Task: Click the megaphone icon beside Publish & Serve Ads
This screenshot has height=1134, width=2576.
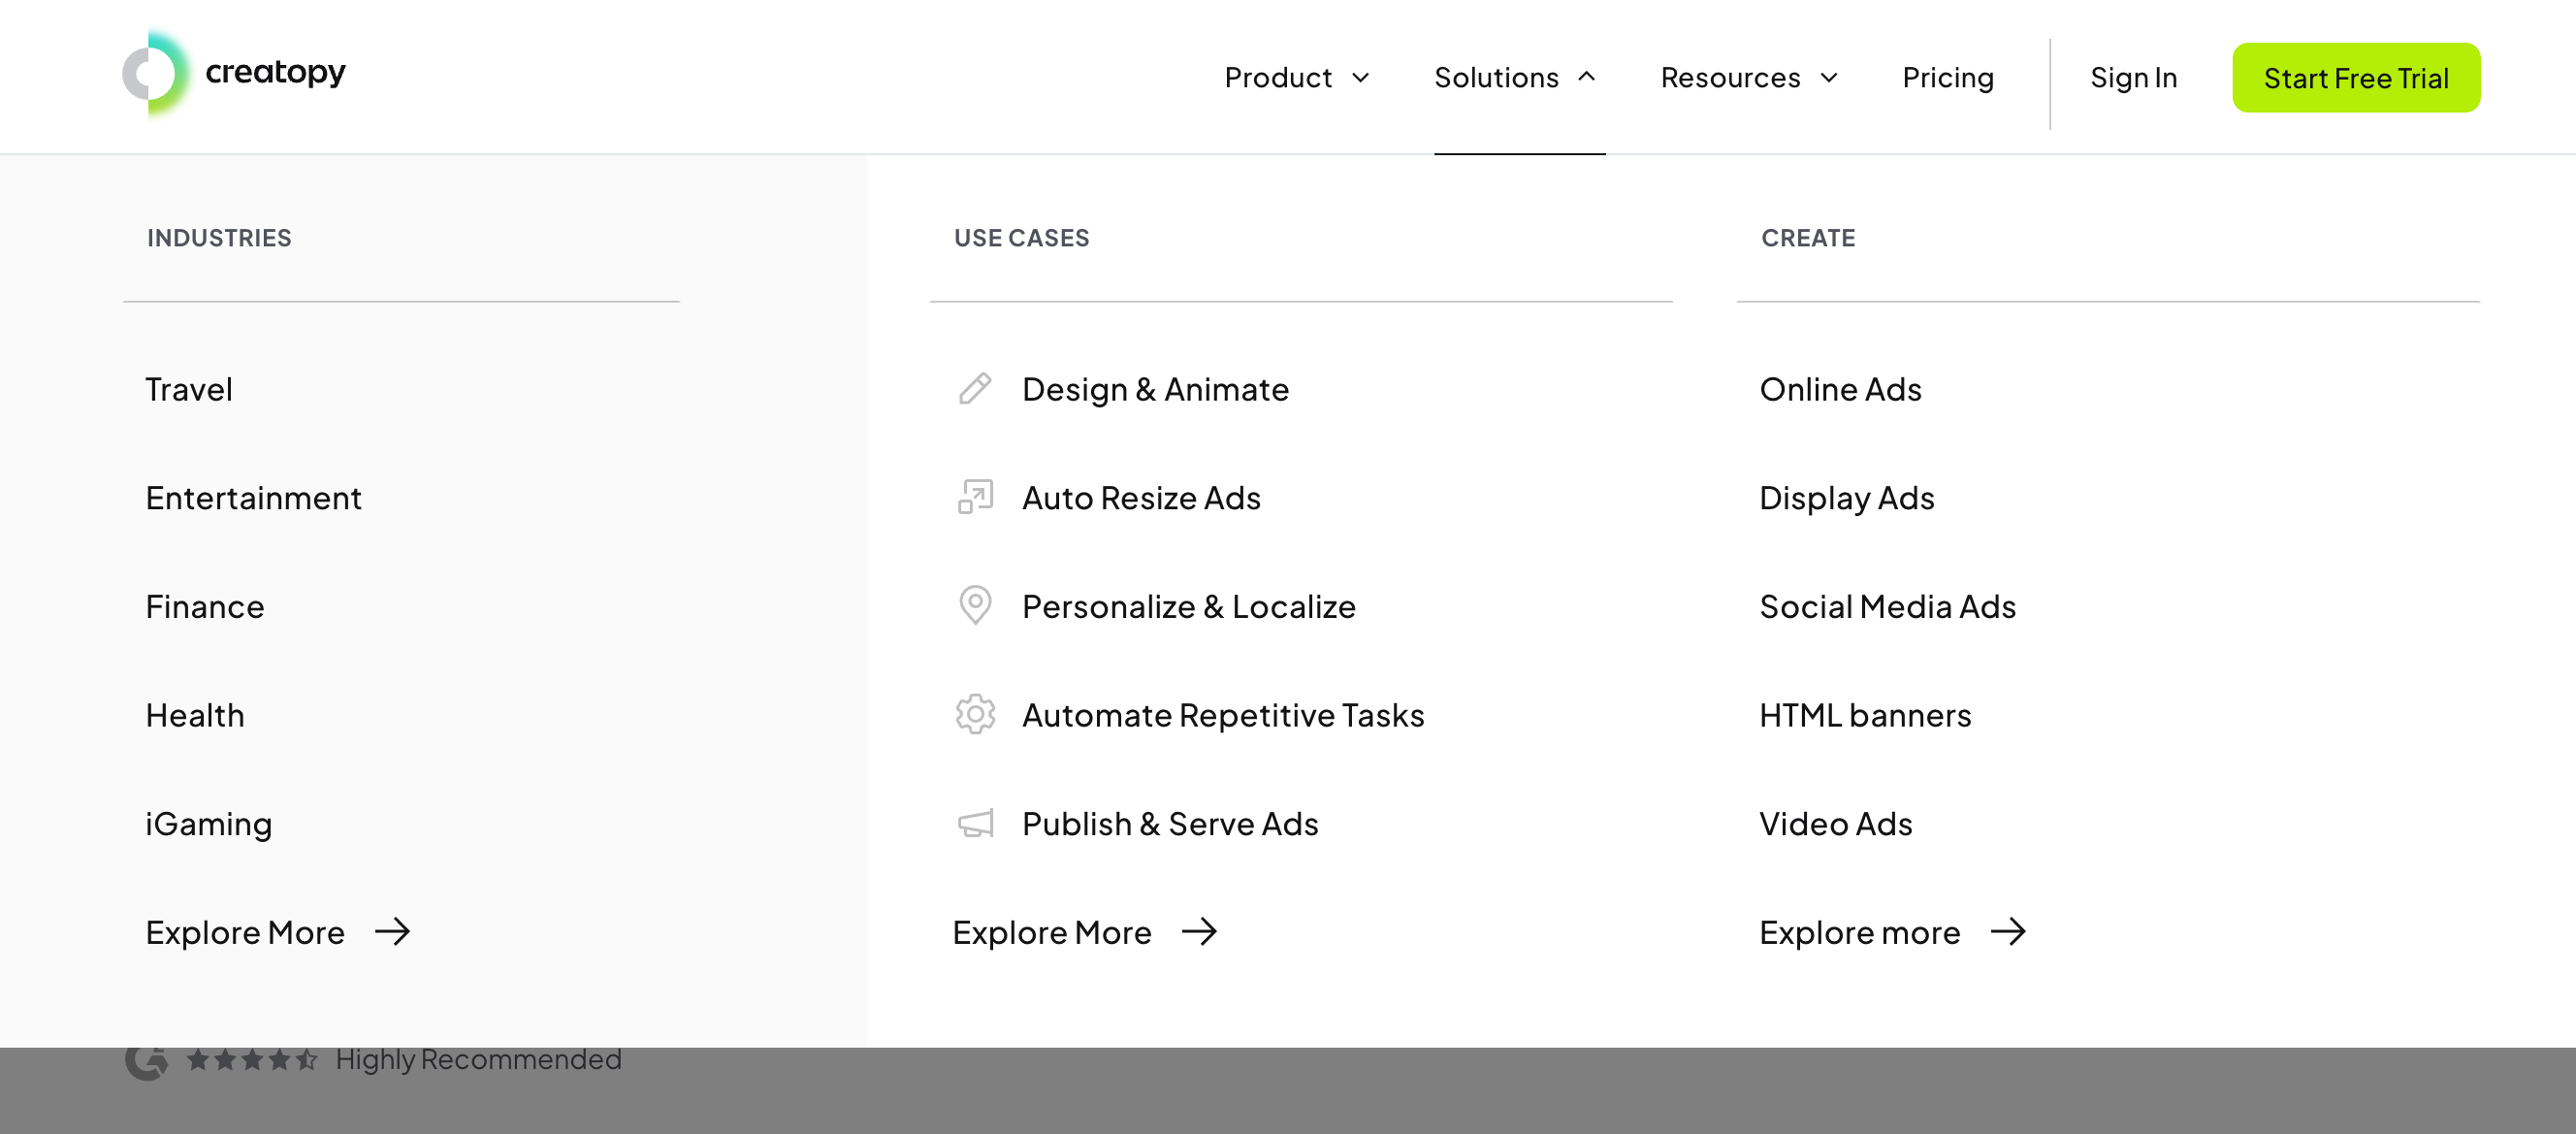Action: coord(974,823)
